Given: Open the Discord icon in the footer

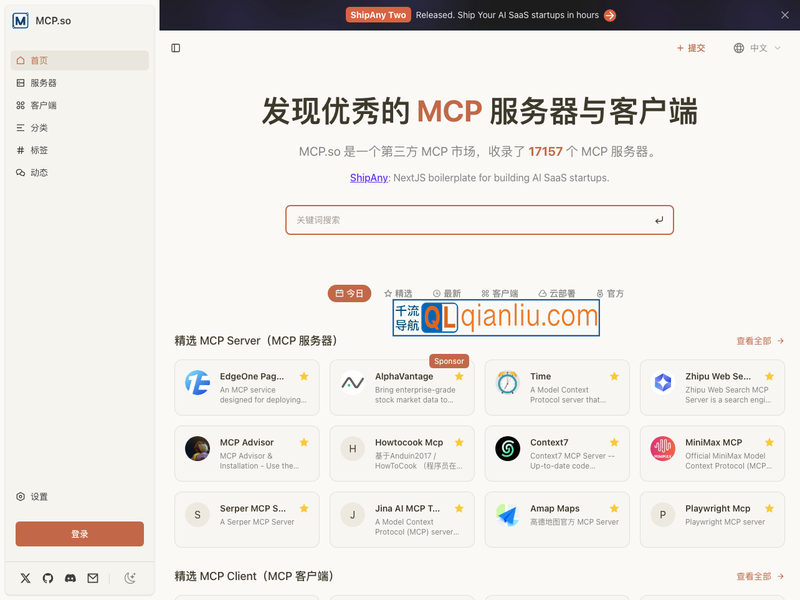Looking at the screenshot, I should 70,578.
